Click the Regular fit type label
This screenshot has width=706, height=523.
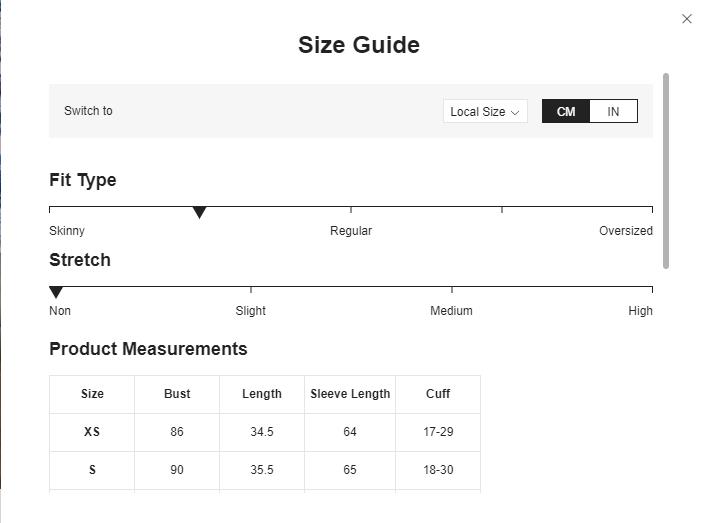[x=351, y=231]
